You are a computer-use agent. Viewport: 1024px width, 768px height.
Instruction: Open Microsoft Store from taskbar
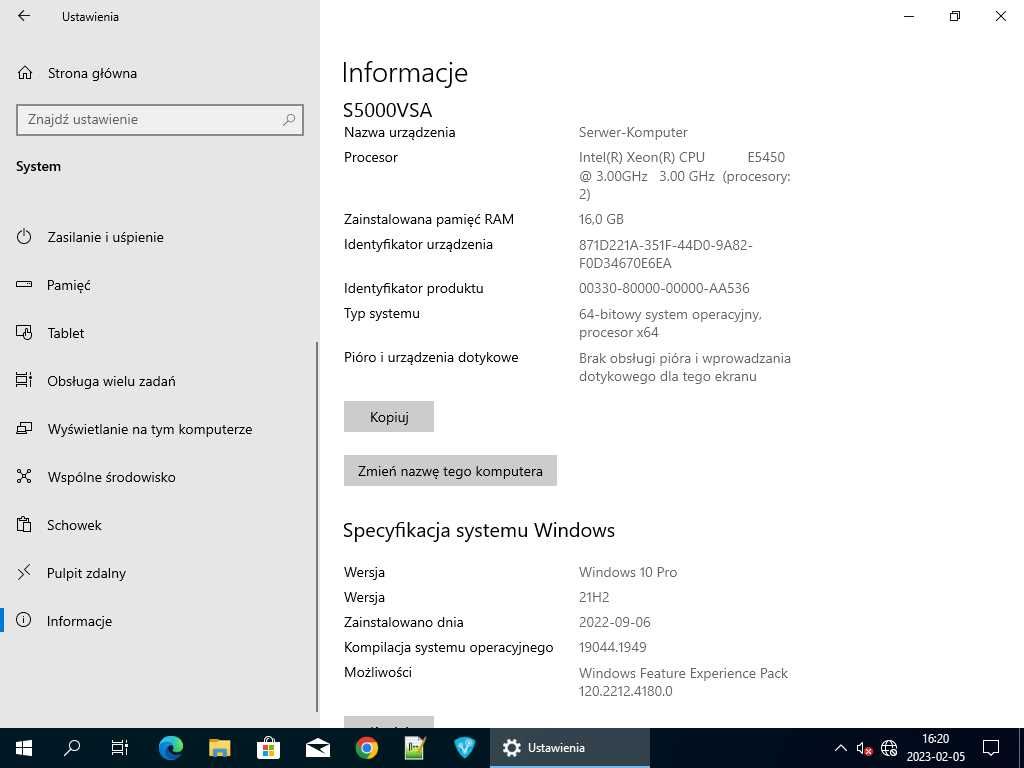pos(268,748)
